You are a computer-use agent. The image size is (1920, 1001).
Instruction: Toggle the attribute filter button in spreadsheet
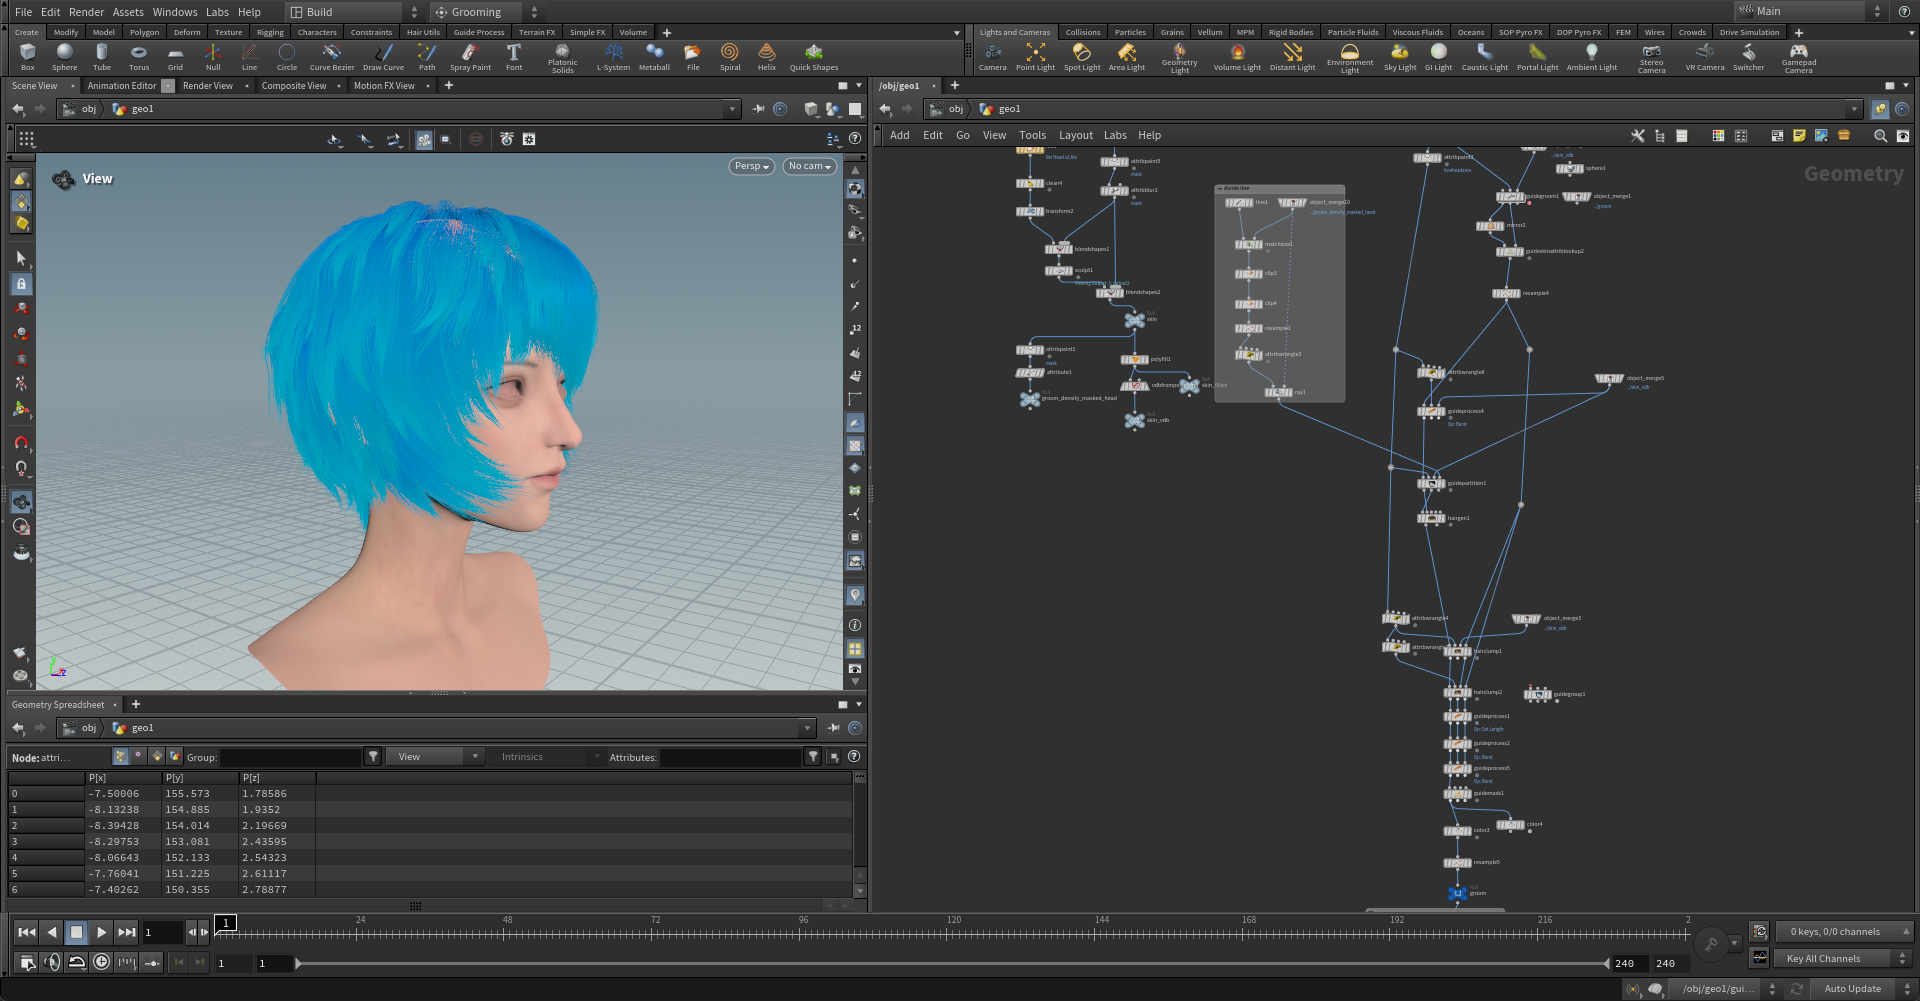click(x=813, y=757)
